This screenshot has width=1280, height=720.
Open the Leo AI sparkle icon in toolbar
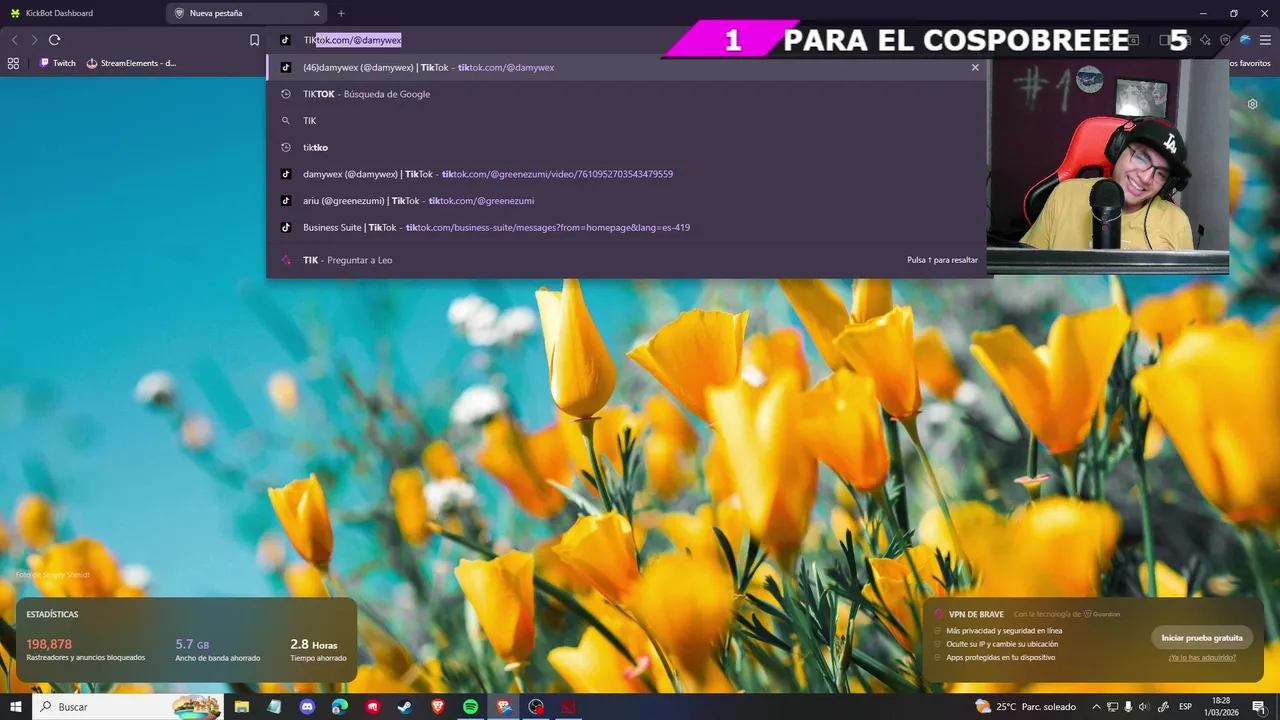coord(1206,40)
